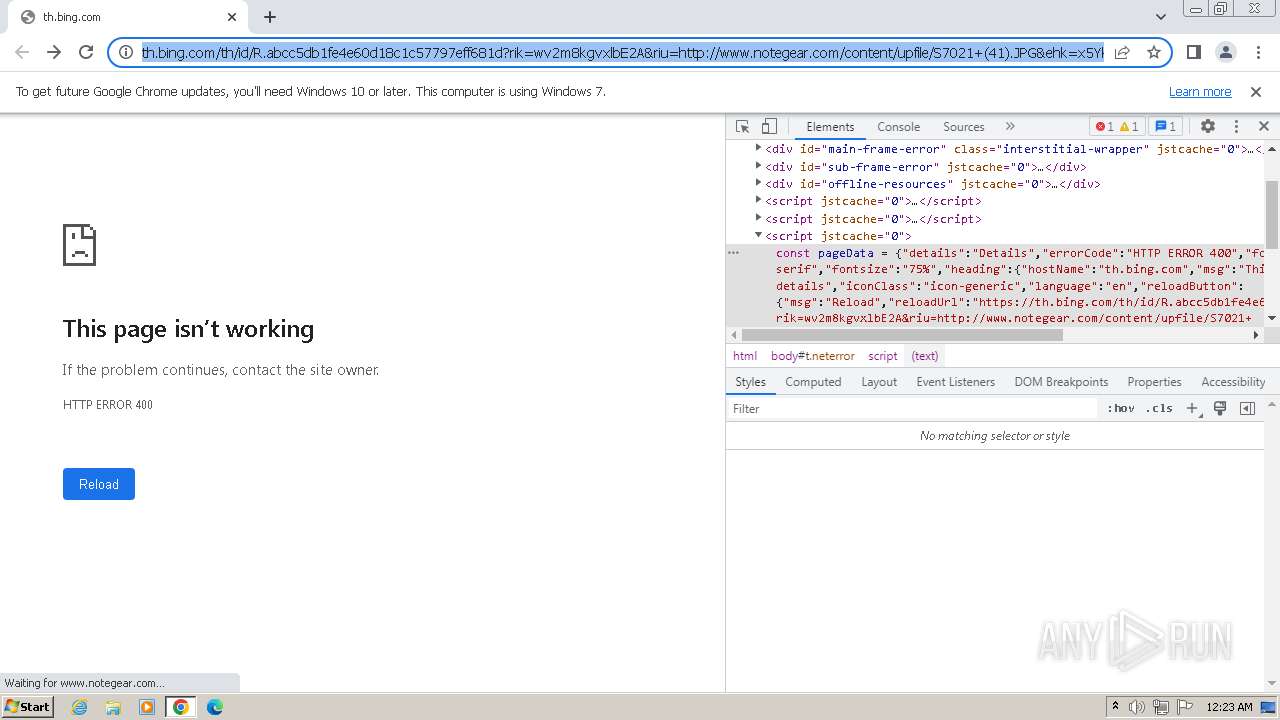
Task: Open File Explorer folder in taskbar
Action: tap(113, 707)
